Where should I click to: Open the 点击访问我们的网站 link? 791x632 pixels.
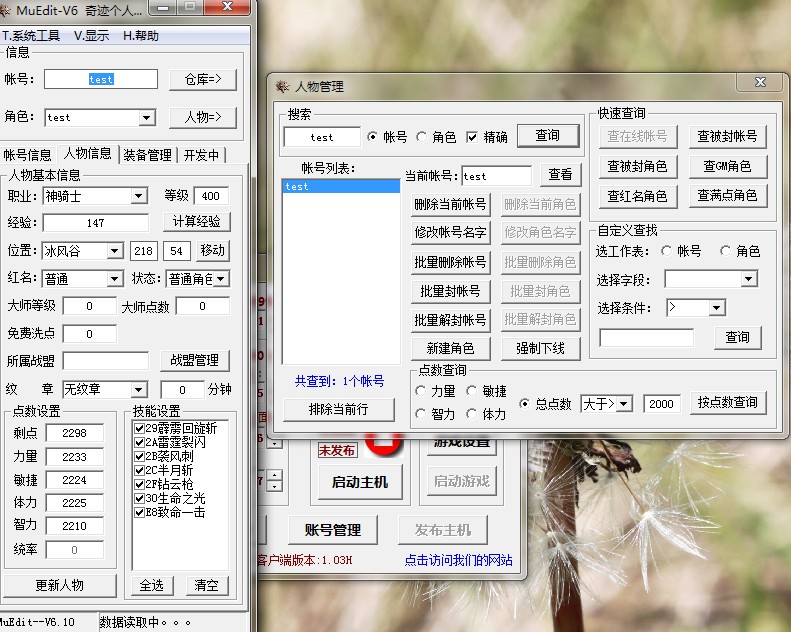[x=458, y=560]
